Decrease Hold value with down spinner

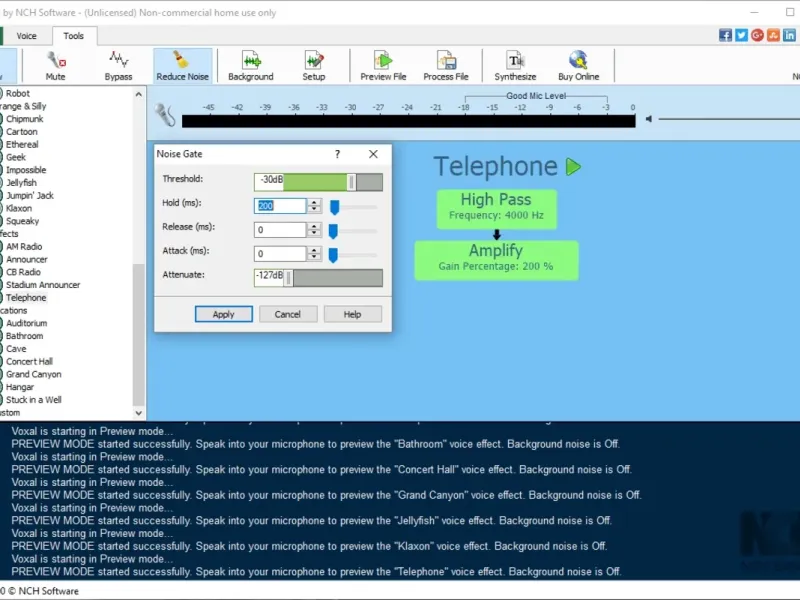(314, 209)
